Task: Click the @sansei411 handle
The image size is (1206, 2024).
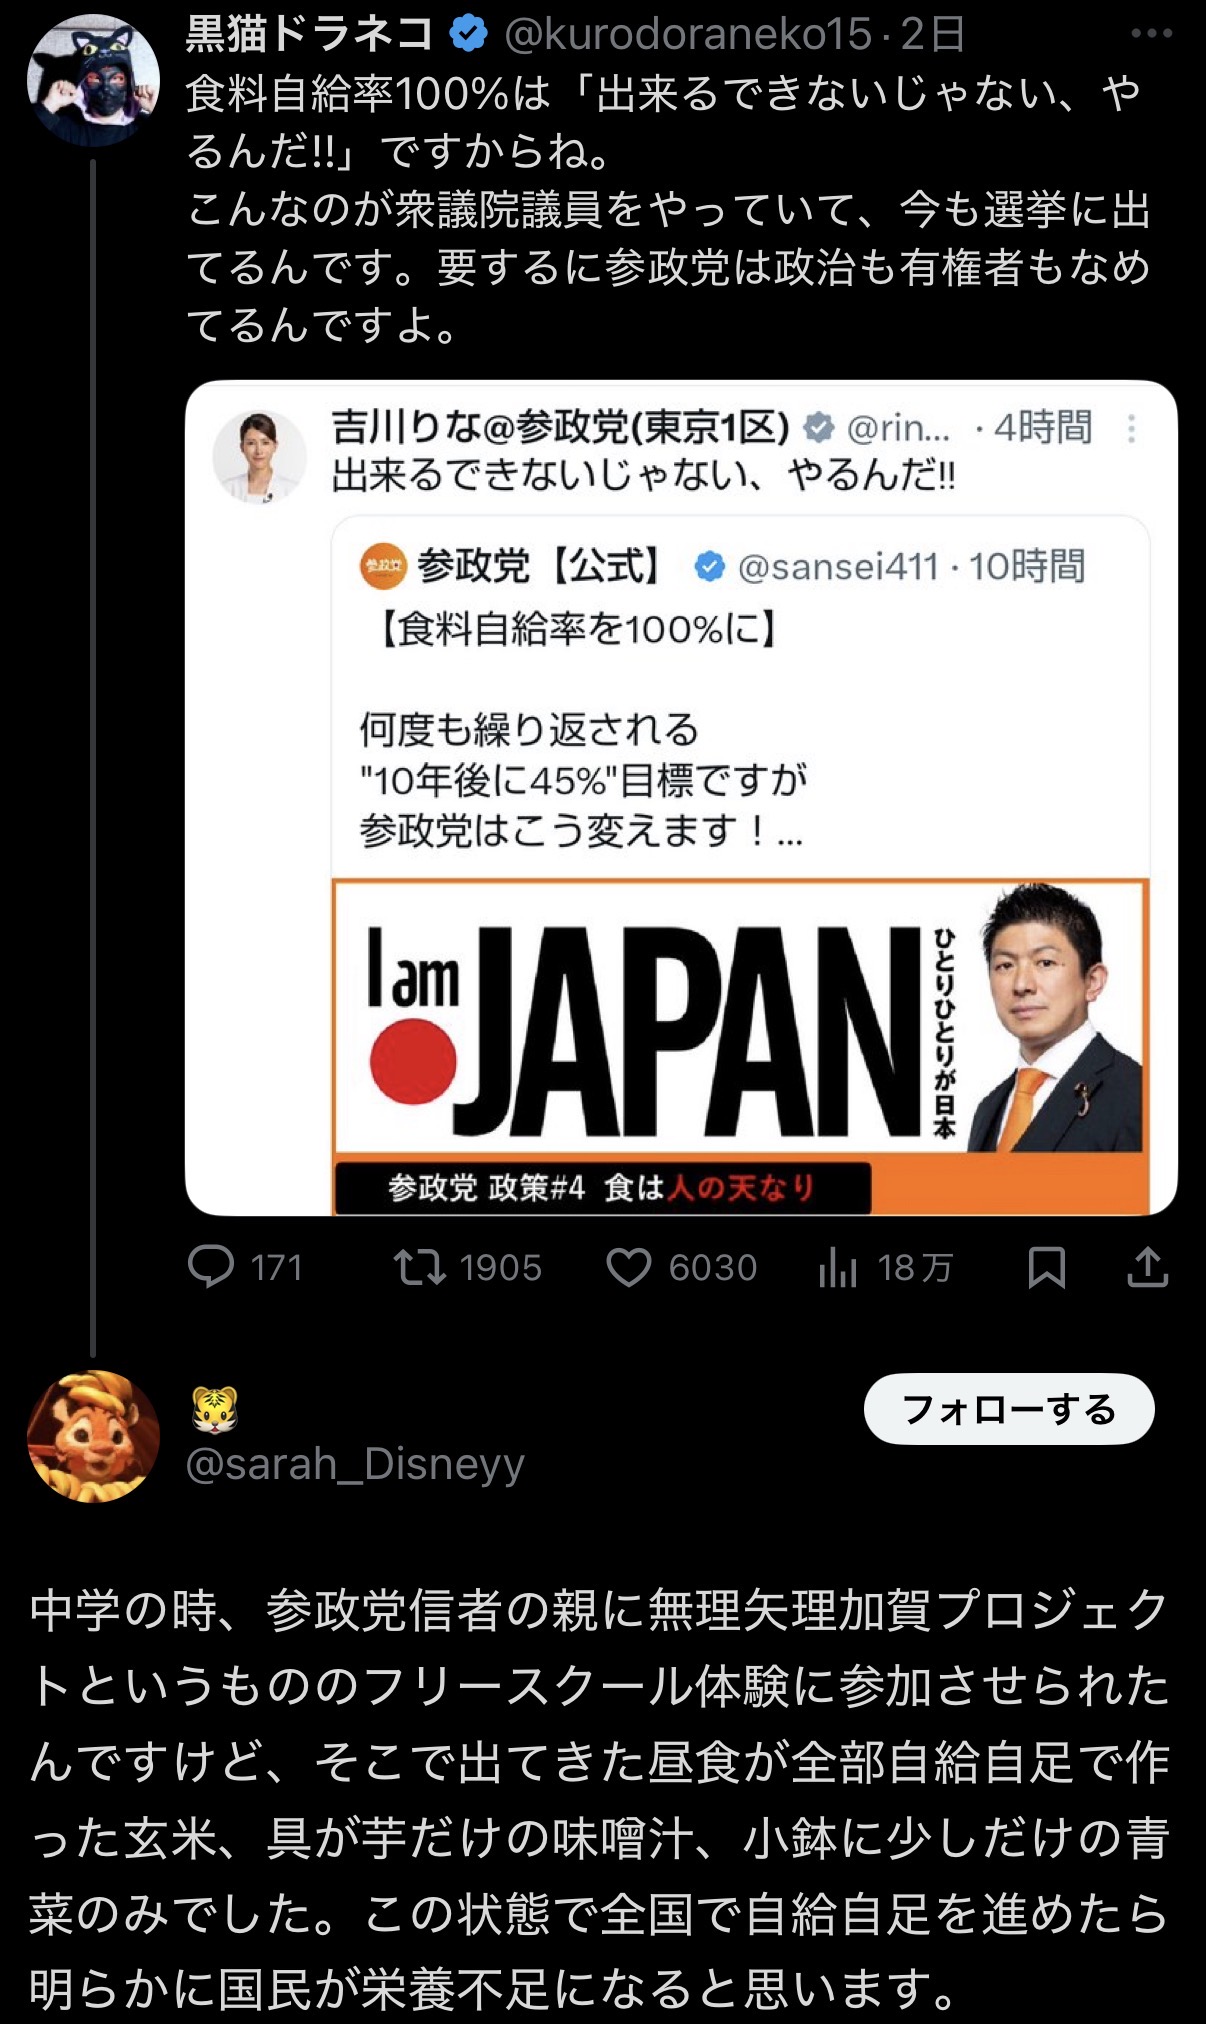Action: click(x=838, y=567)
